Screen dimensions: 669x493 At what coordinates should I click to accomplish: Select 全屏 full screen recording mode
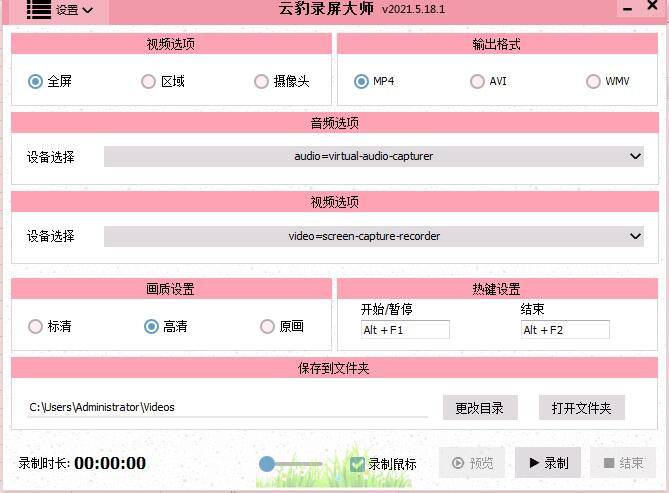tap(35, 81)
